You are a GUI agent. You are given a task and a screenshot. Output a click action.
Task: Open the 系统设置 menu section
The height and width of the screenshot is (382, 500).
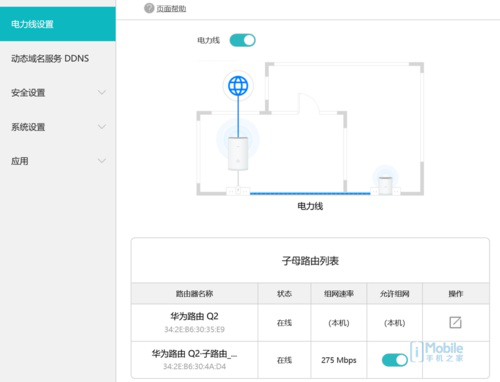click(x=58, y=127)
